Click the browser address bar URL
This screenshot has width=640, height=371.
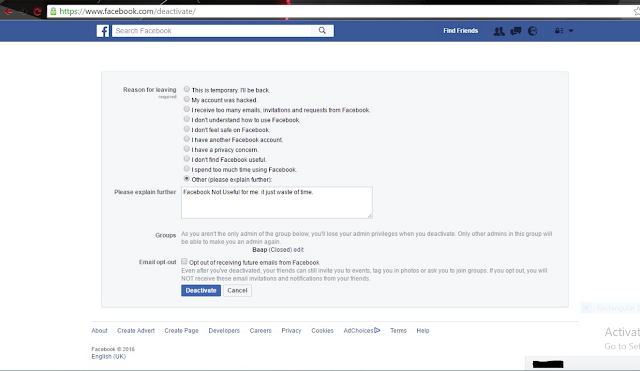[127, 11]
